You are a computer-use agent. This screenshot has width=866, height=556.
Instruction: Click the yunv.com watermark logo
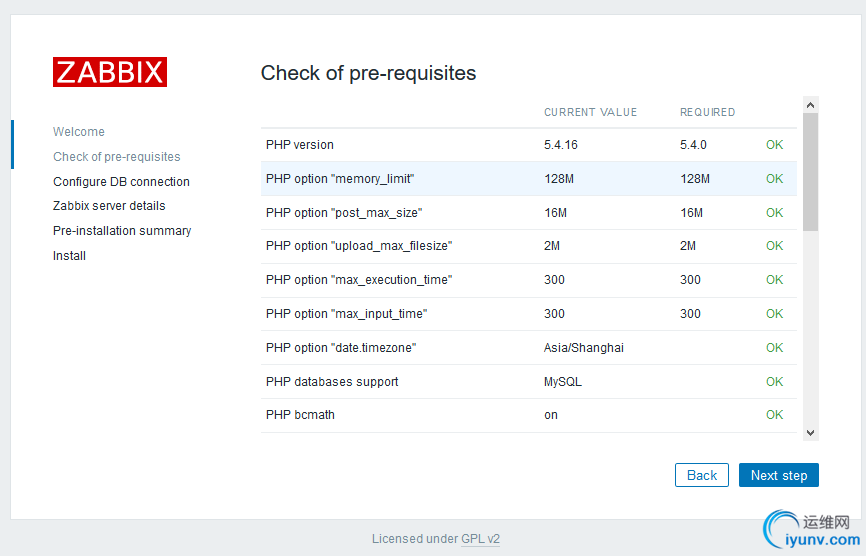[808, 531]
